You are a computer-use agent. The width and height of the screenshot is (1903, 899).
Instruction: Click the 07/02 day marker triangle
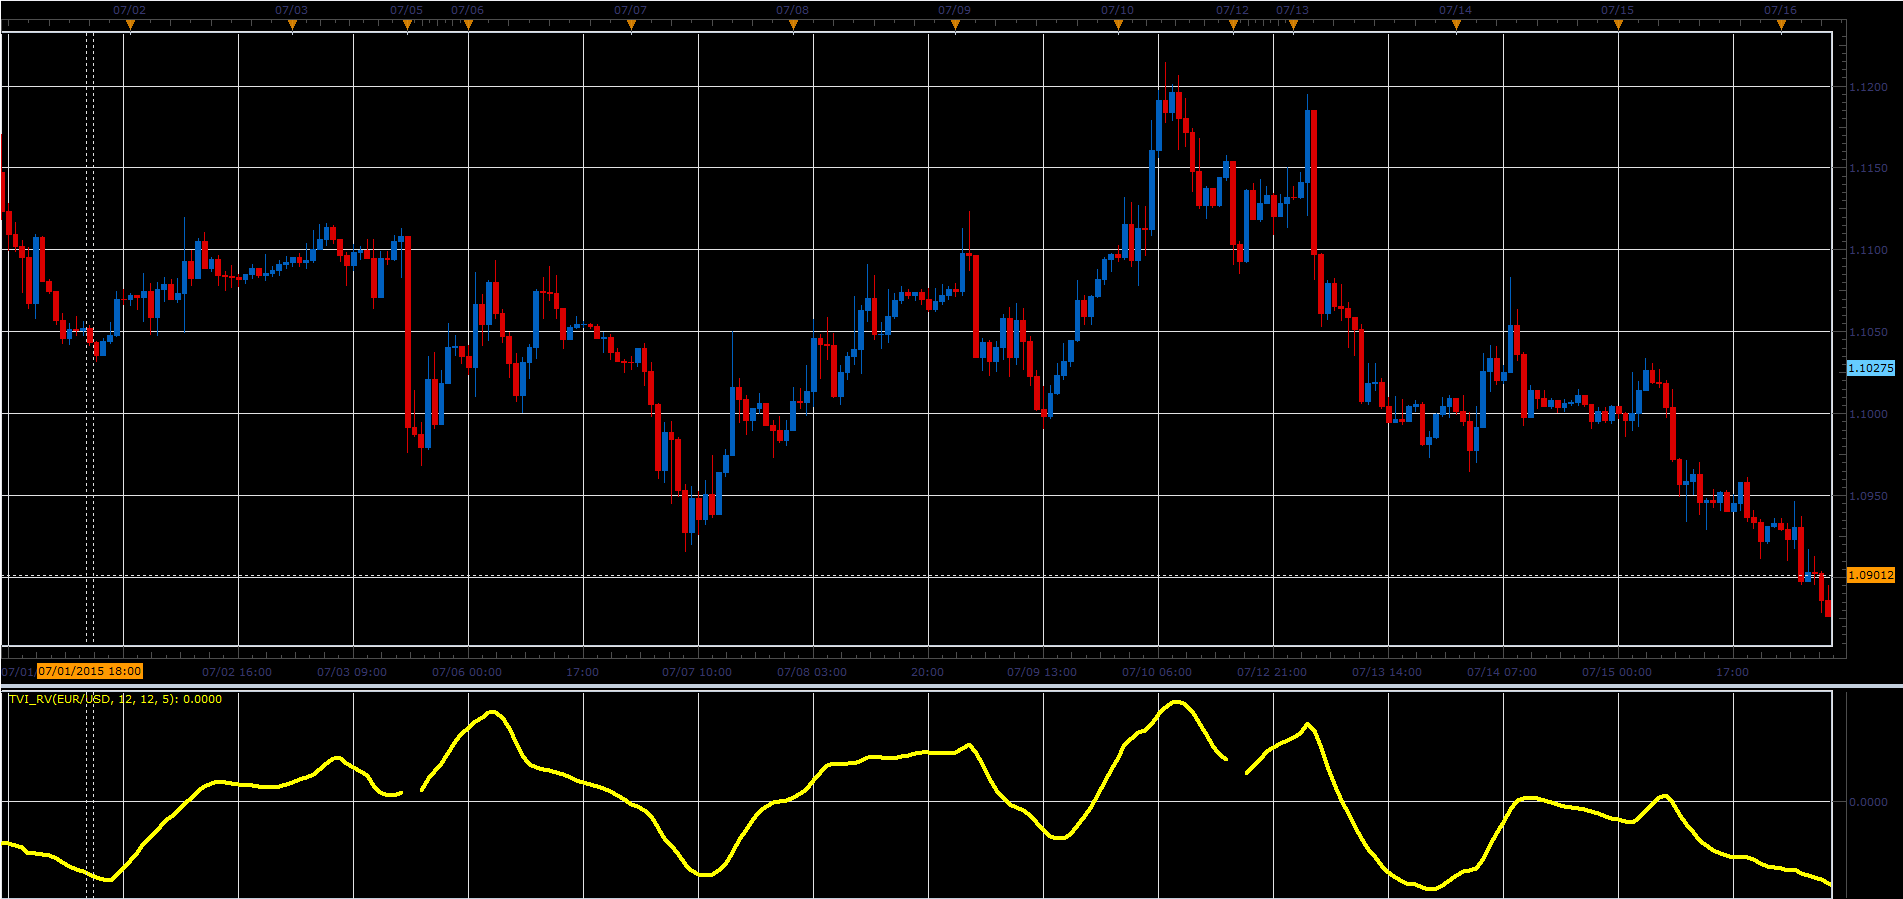tap(130, 25)
